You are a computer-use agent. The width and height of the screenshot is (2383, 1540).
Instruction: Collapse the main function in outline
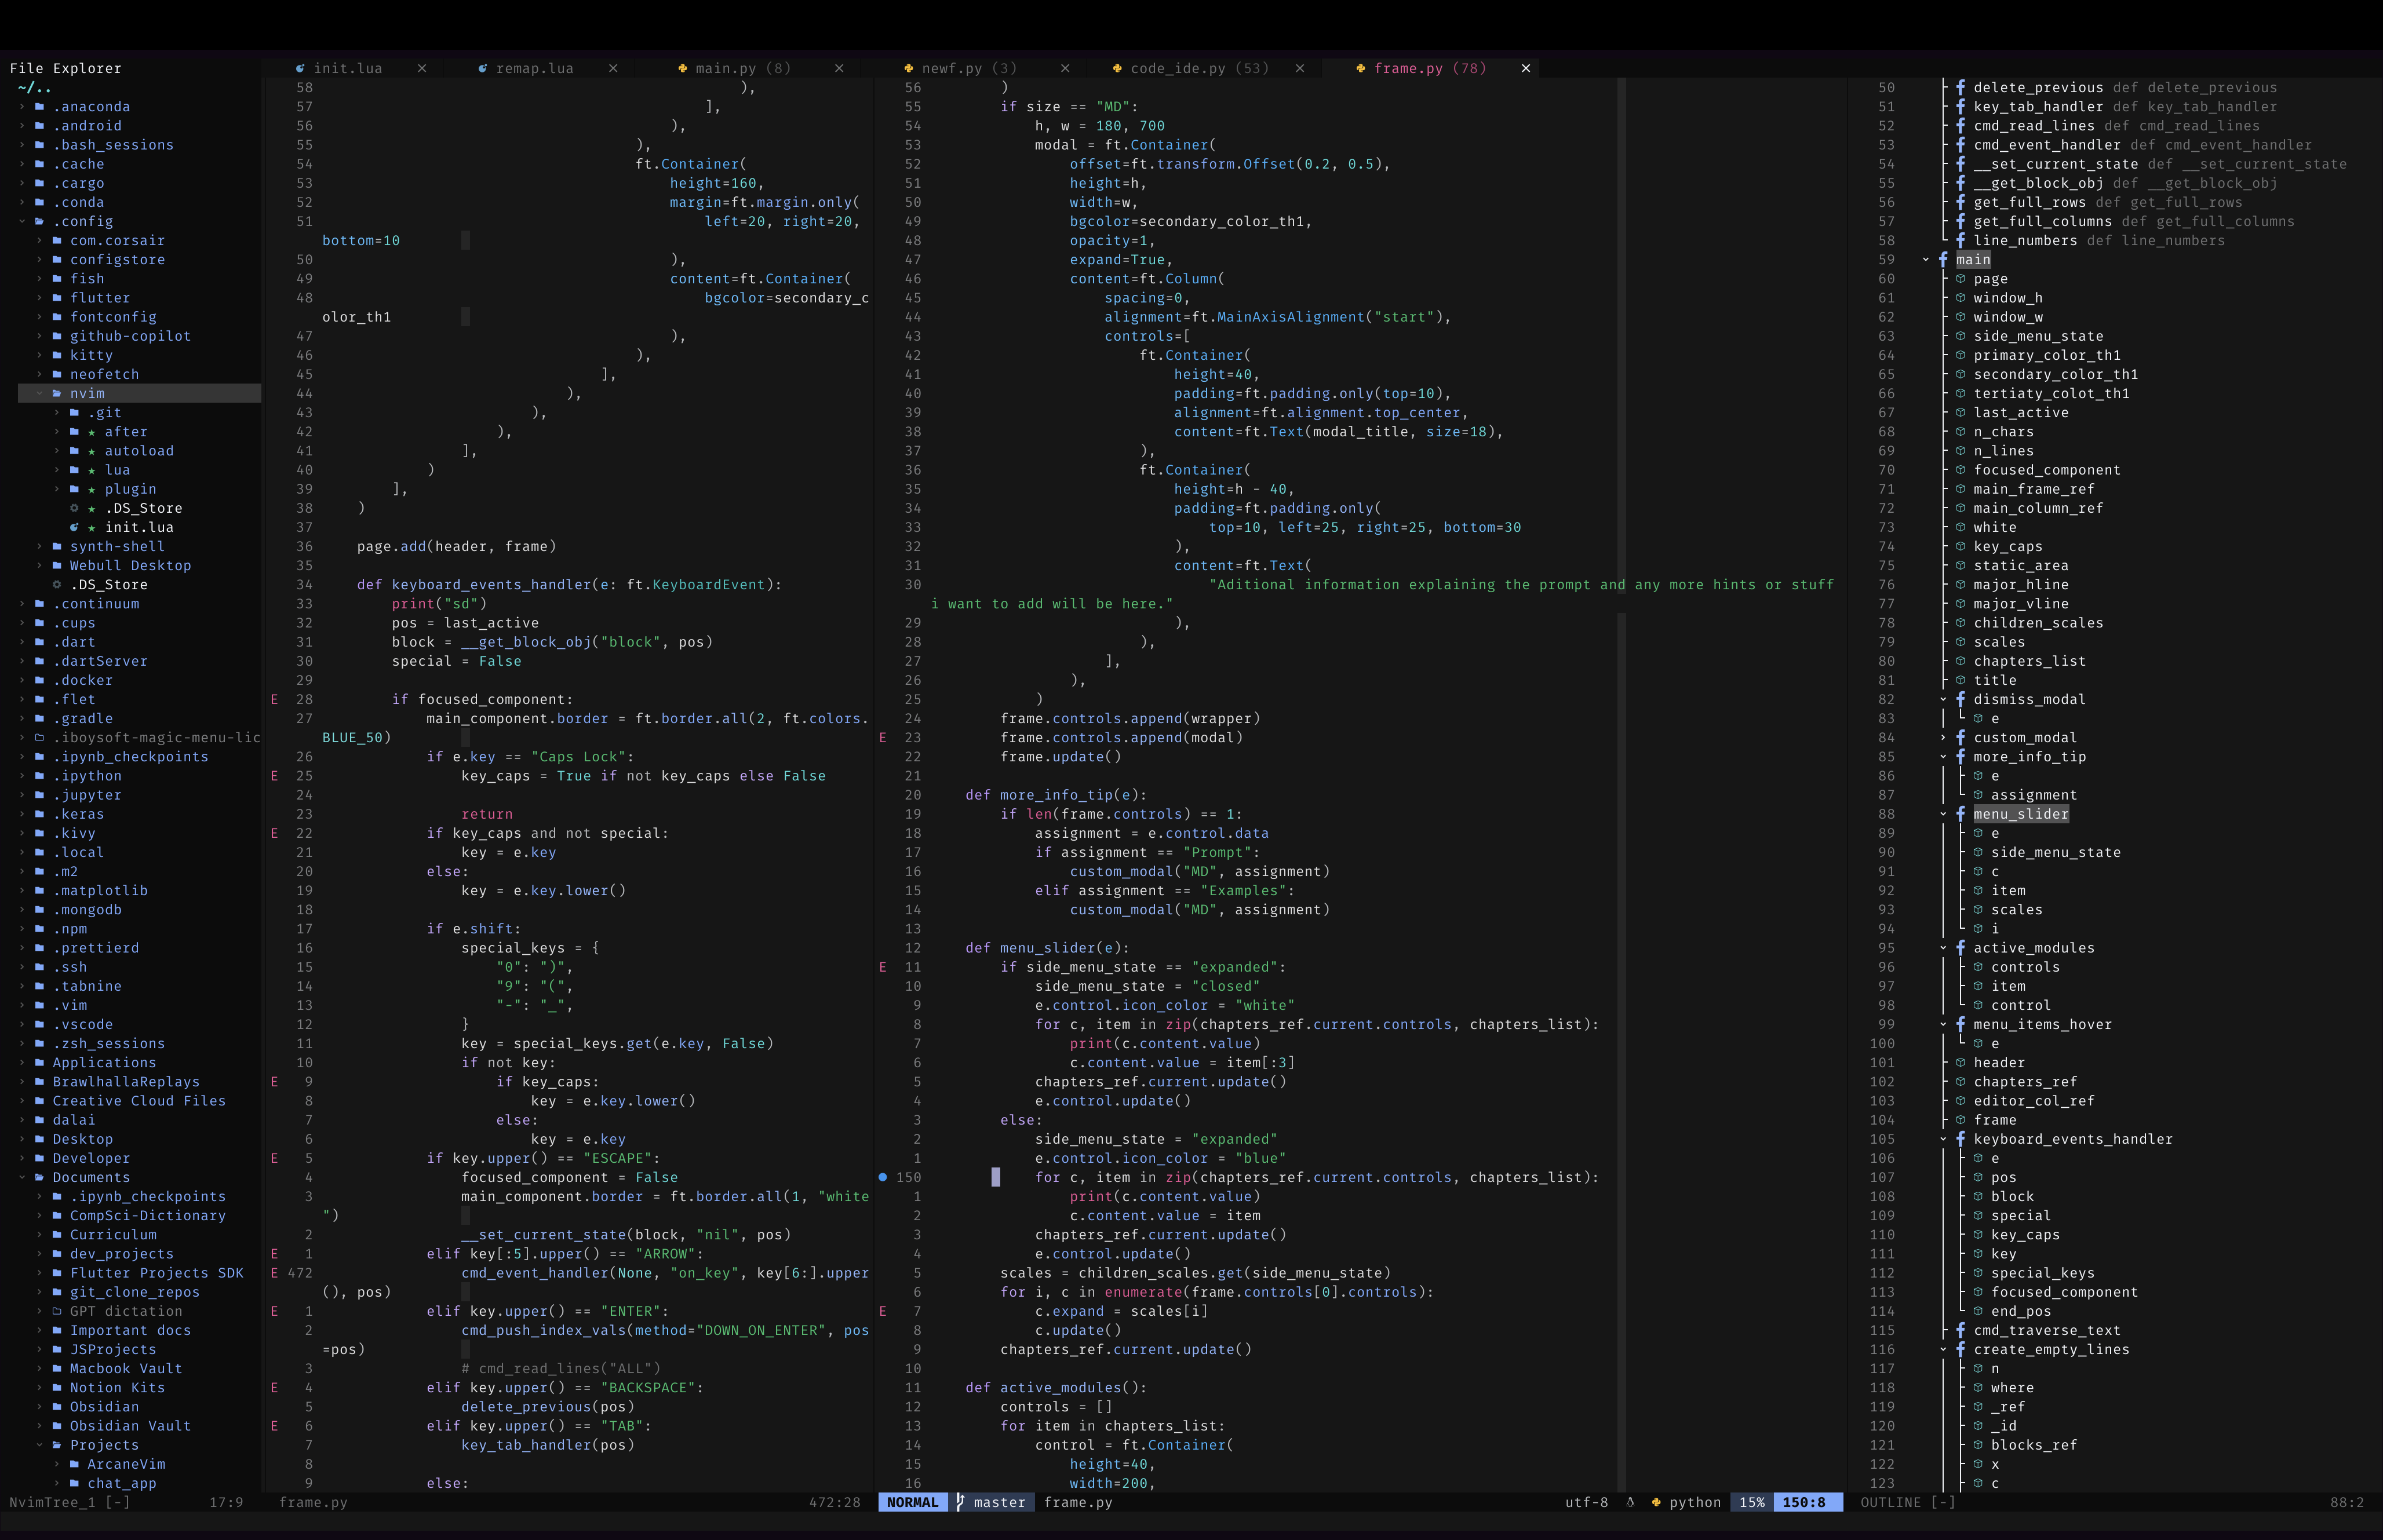click(x=1926, y=260)
